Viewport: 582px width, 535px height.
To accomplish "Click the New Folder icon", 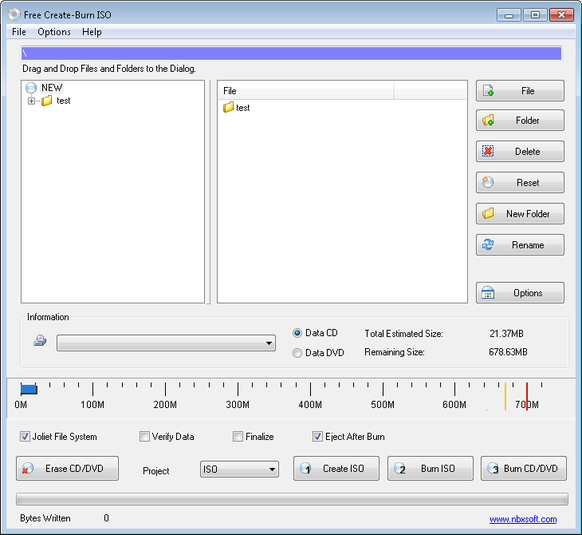I will coord(488,213).
